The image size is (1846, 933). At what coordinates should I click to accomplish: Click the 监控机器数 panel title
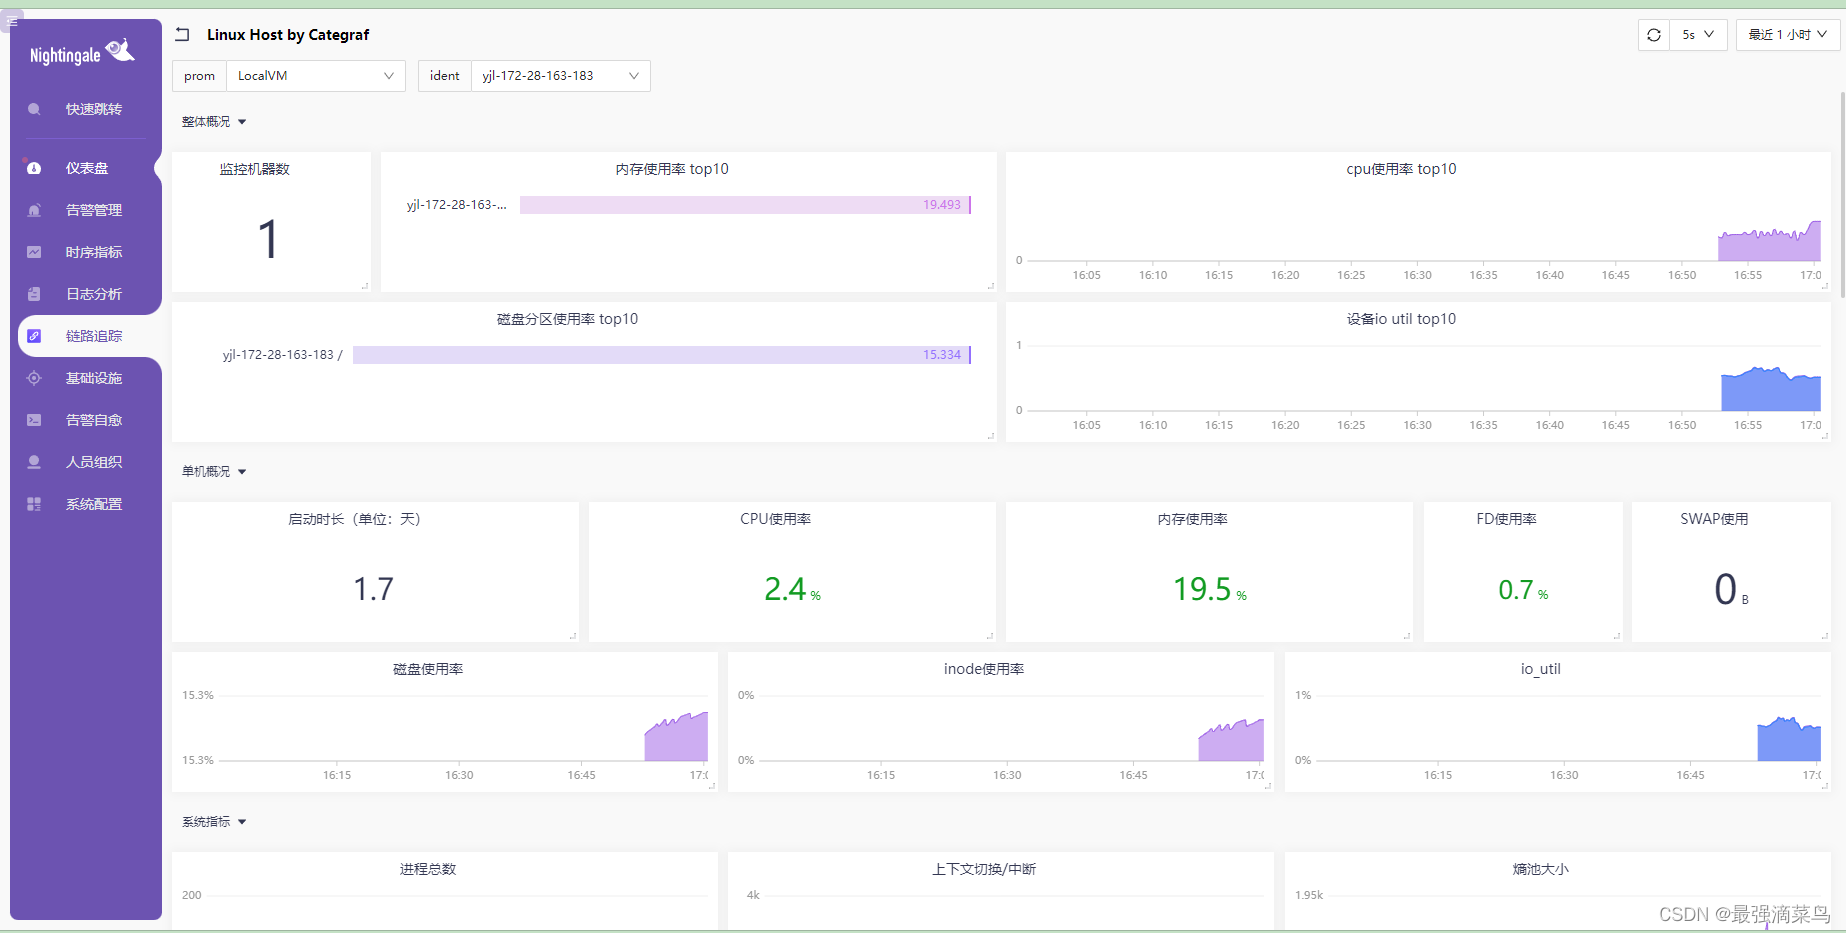[255, 169]
